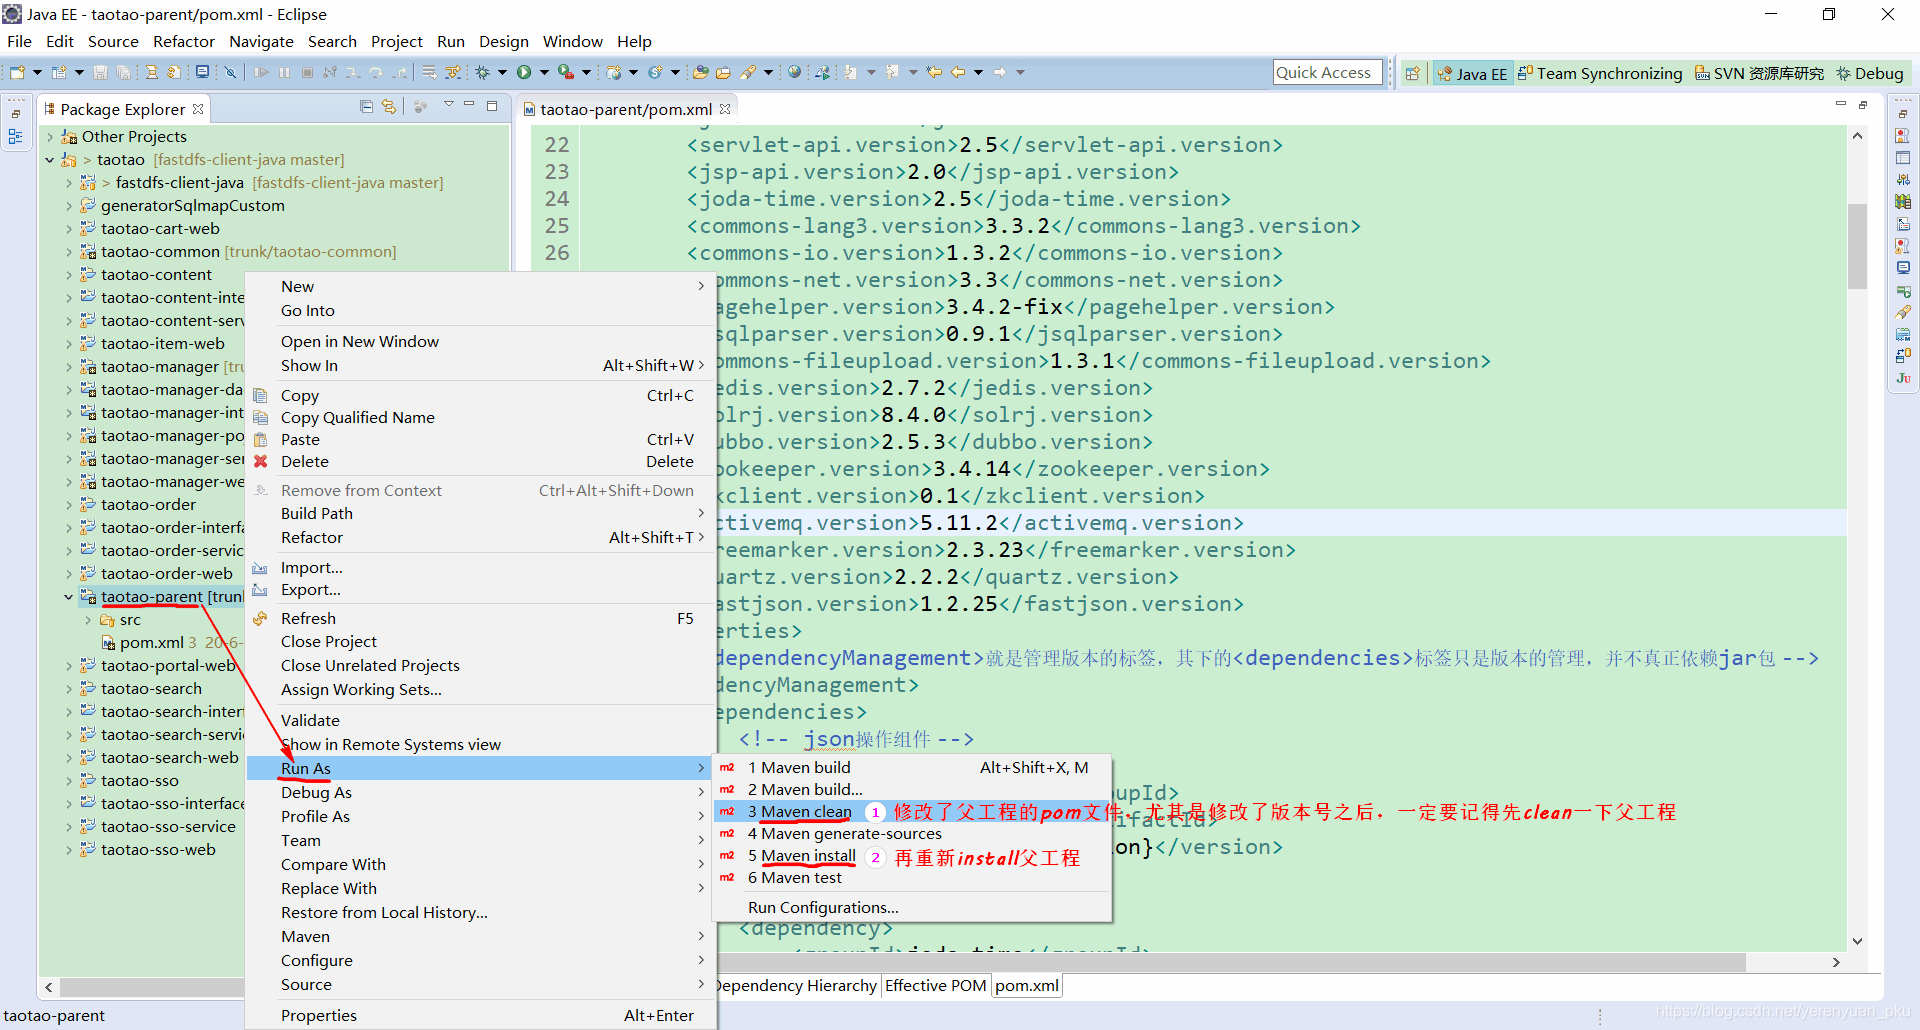Click Refresh in context menu
This screenshot has height=1030, width=1920.
479,619
